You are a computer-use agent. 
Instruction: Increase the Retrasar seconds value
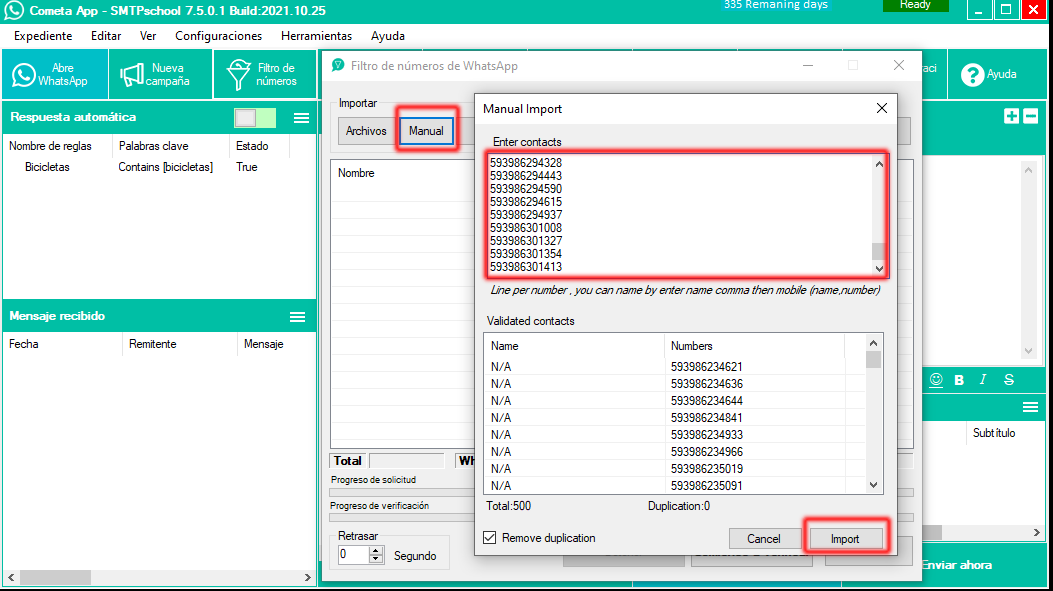(x=376, y=551)
